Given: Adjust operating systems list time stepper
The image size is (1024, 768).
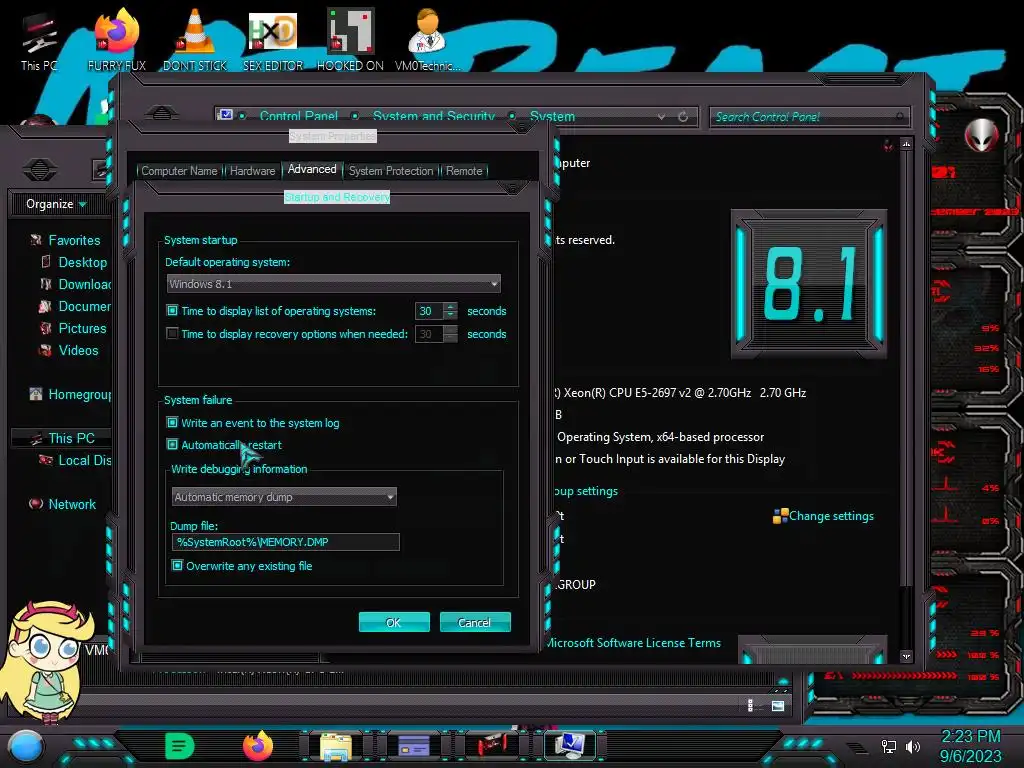Looking at the screenshot, I should (451, 311).
